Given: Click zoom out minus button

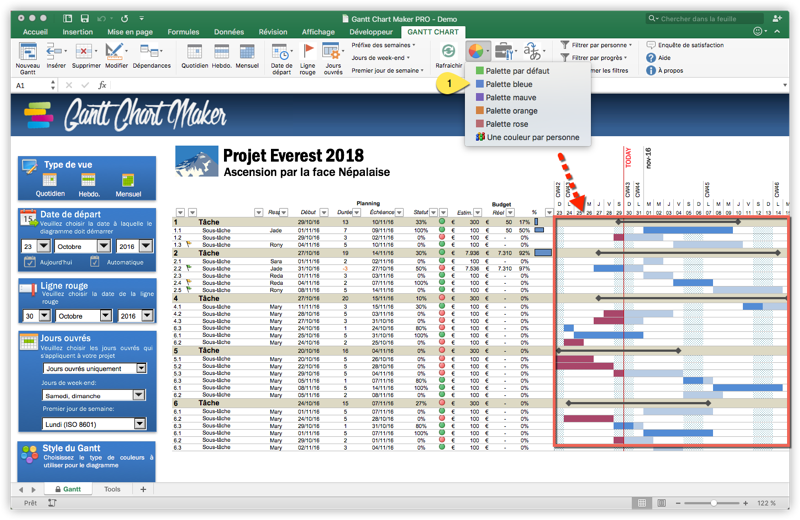Looking at the screenshot, I should [x=678, y=503].
